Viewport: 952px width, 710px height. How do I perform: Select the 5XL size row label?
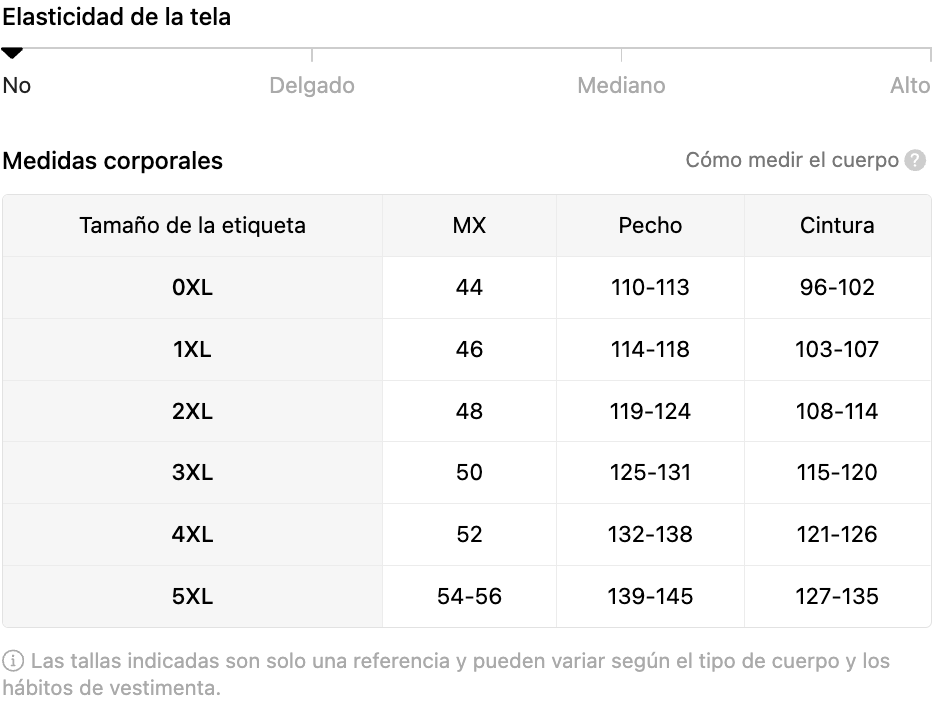[192, 596]
